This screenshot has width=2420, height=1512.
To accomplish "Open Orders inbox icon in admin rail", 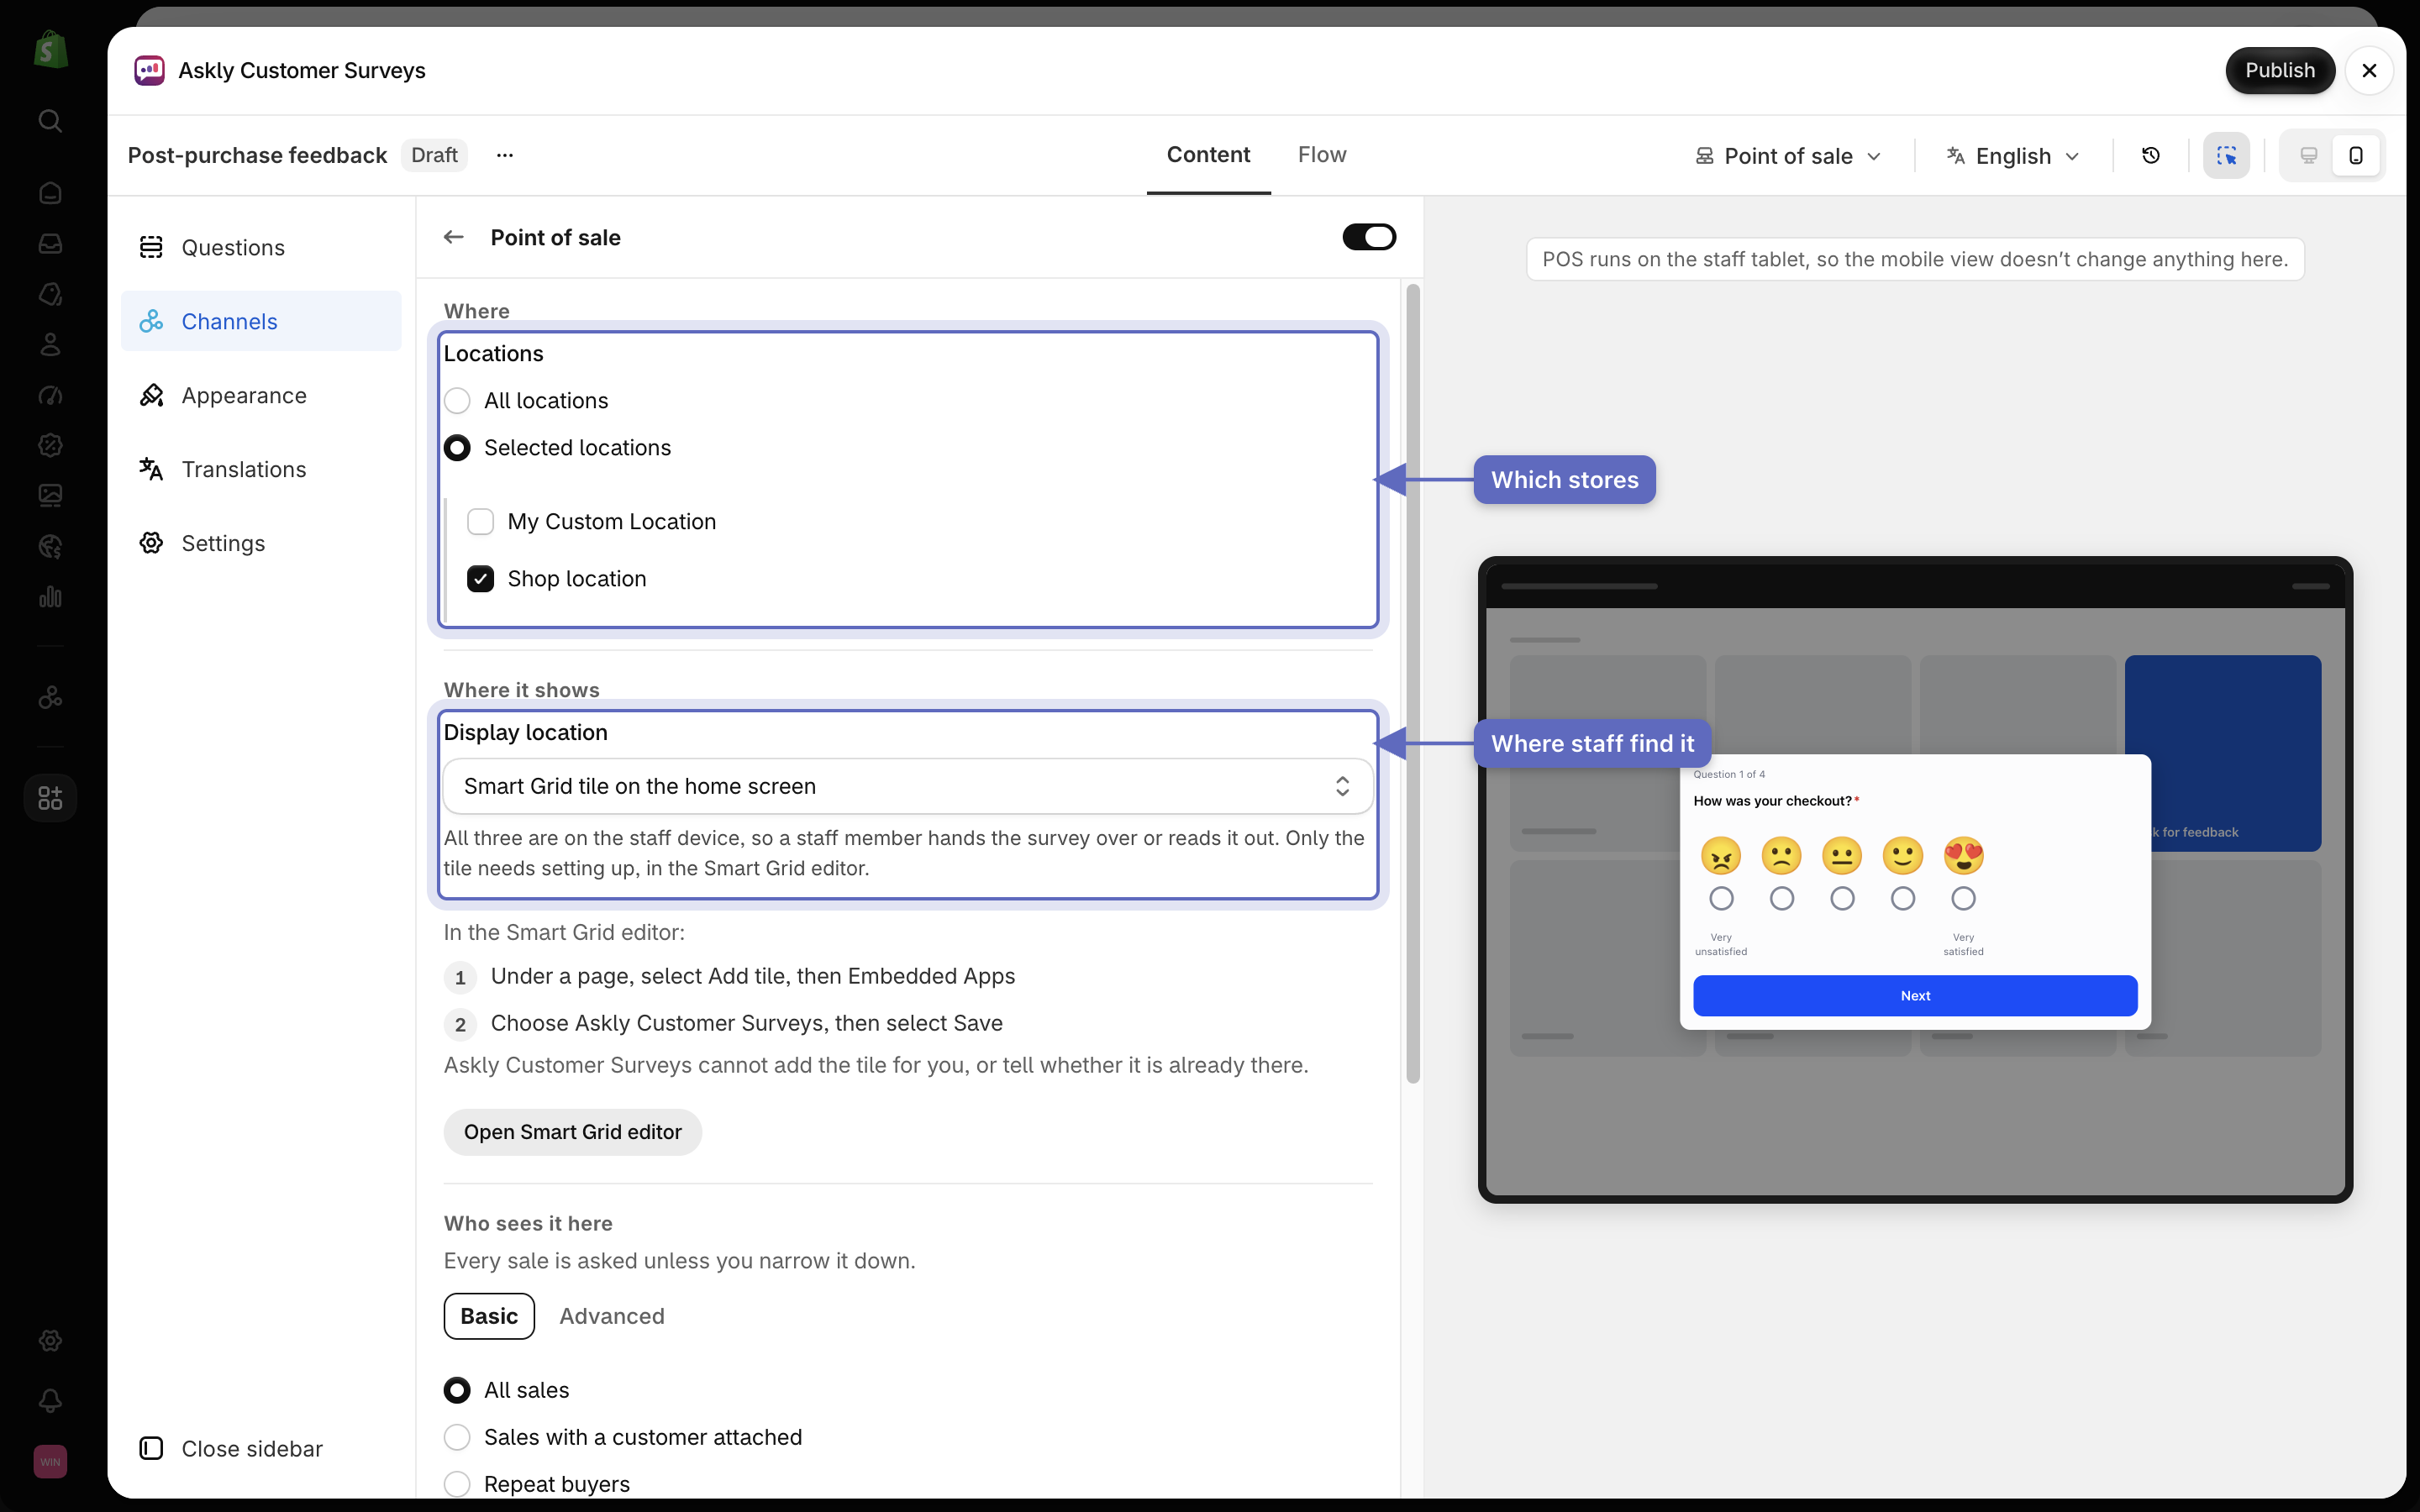I will (50, 244).
